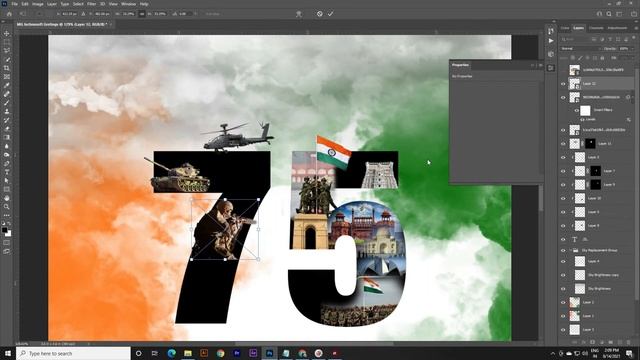
Task: Hide the Sky Replacement Group
Action: tap(563, 250)
